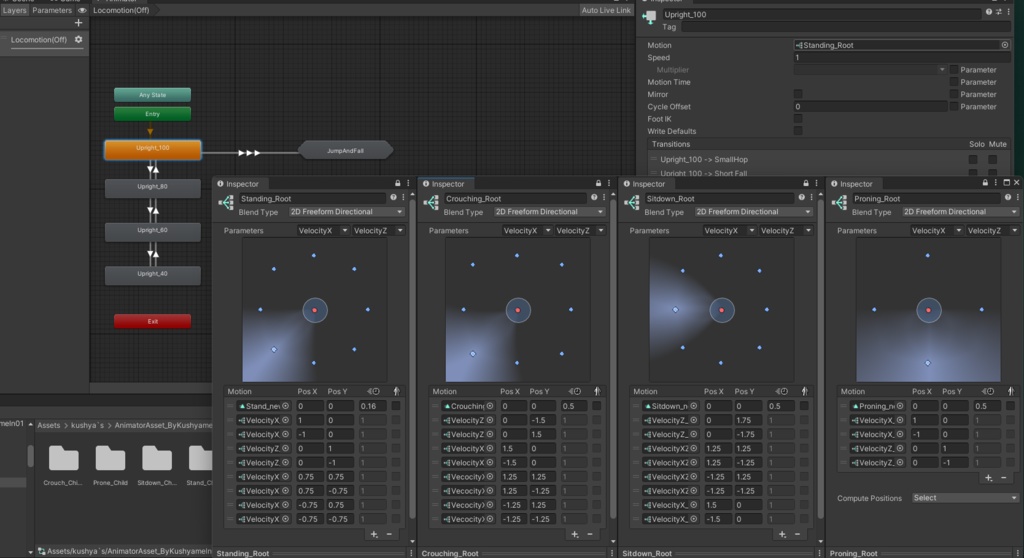
Task: Toggle the Mirror checkbox
Action: (x=798, y=94)
